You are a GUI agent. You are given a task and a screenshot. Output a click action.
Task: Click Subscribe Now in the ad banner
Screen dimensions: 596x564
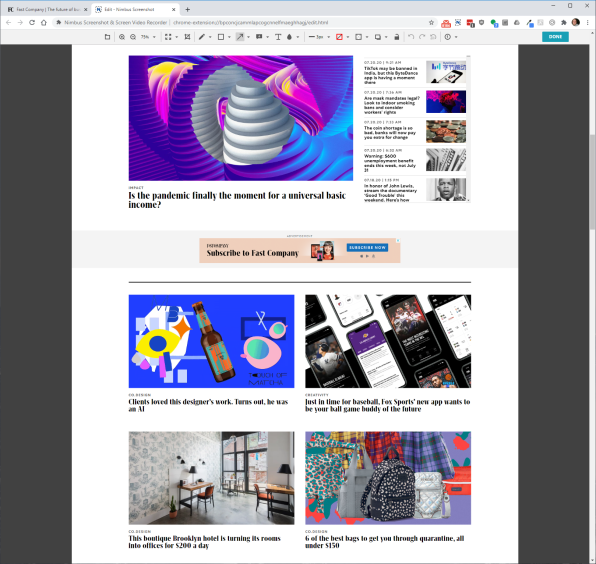coord(367,247)
